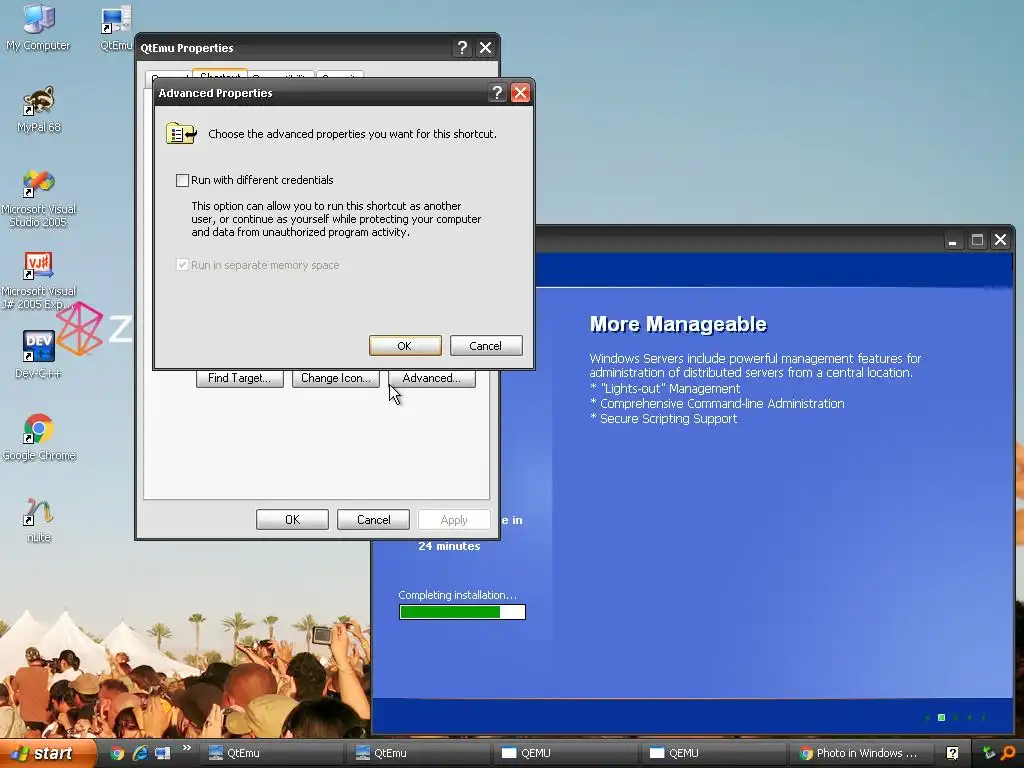Maximize the QEMU installer window
The image size is (1024, 768).
click(x=977, y=240)
